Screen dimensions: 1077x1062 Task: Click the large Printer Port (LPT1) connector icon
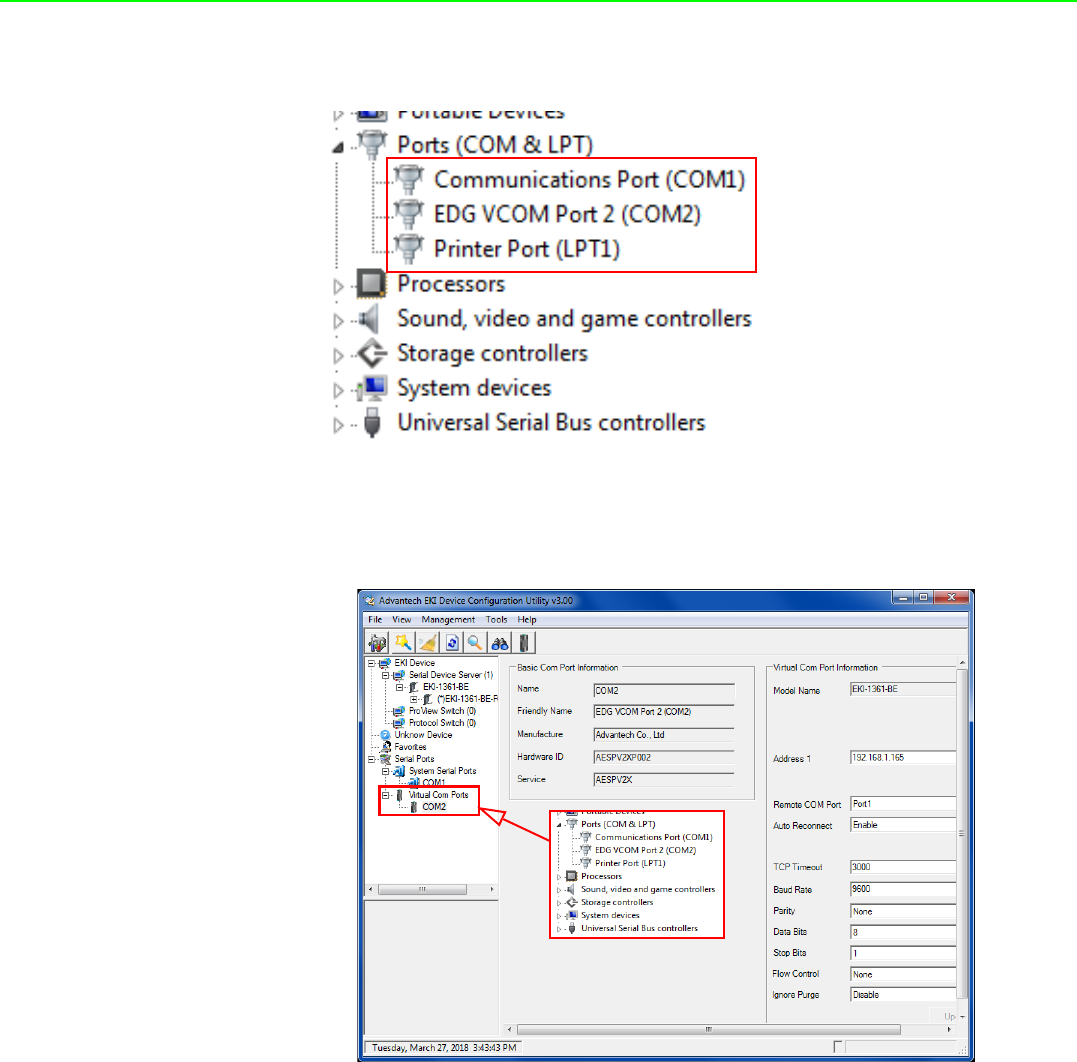(x=409, y=249)
